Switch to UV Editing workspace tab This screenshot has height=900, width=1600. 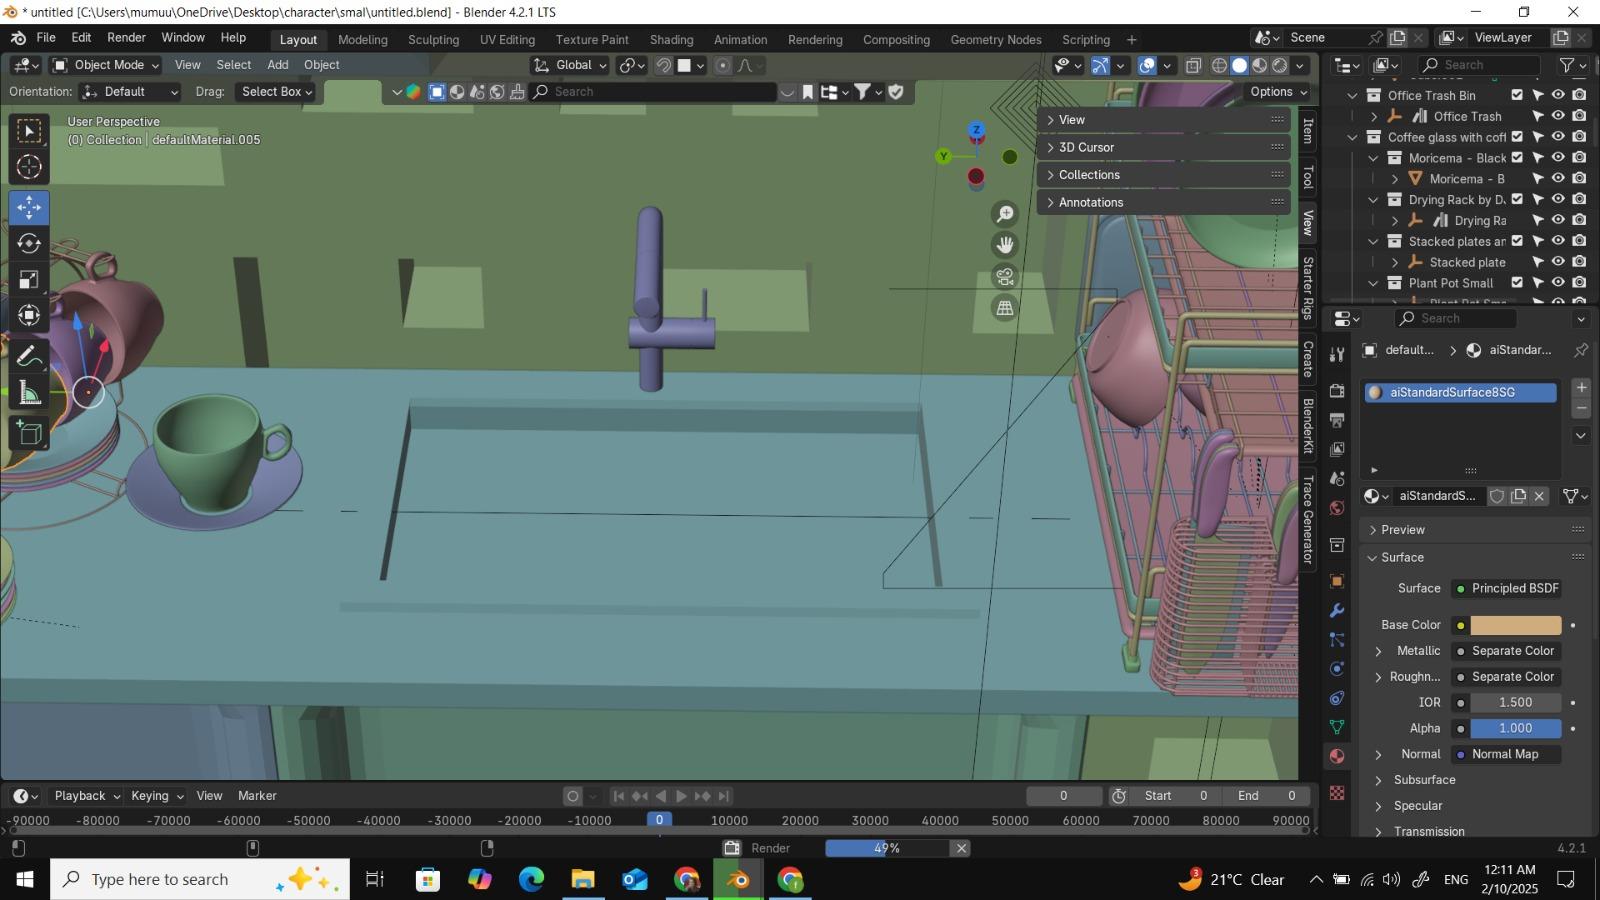click(507, 39)
